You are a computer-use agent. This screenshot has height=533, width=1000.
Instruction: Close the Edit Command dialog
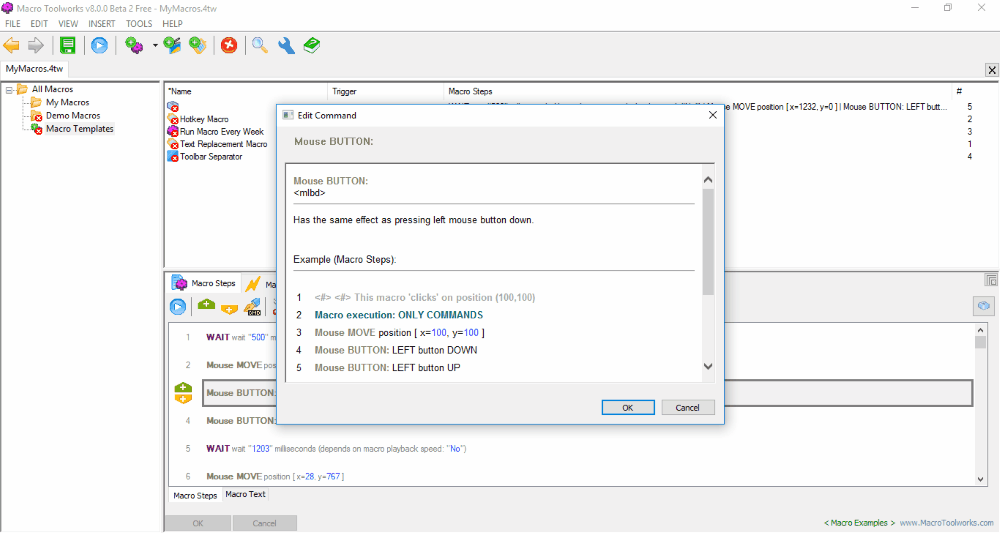point(712,115)
